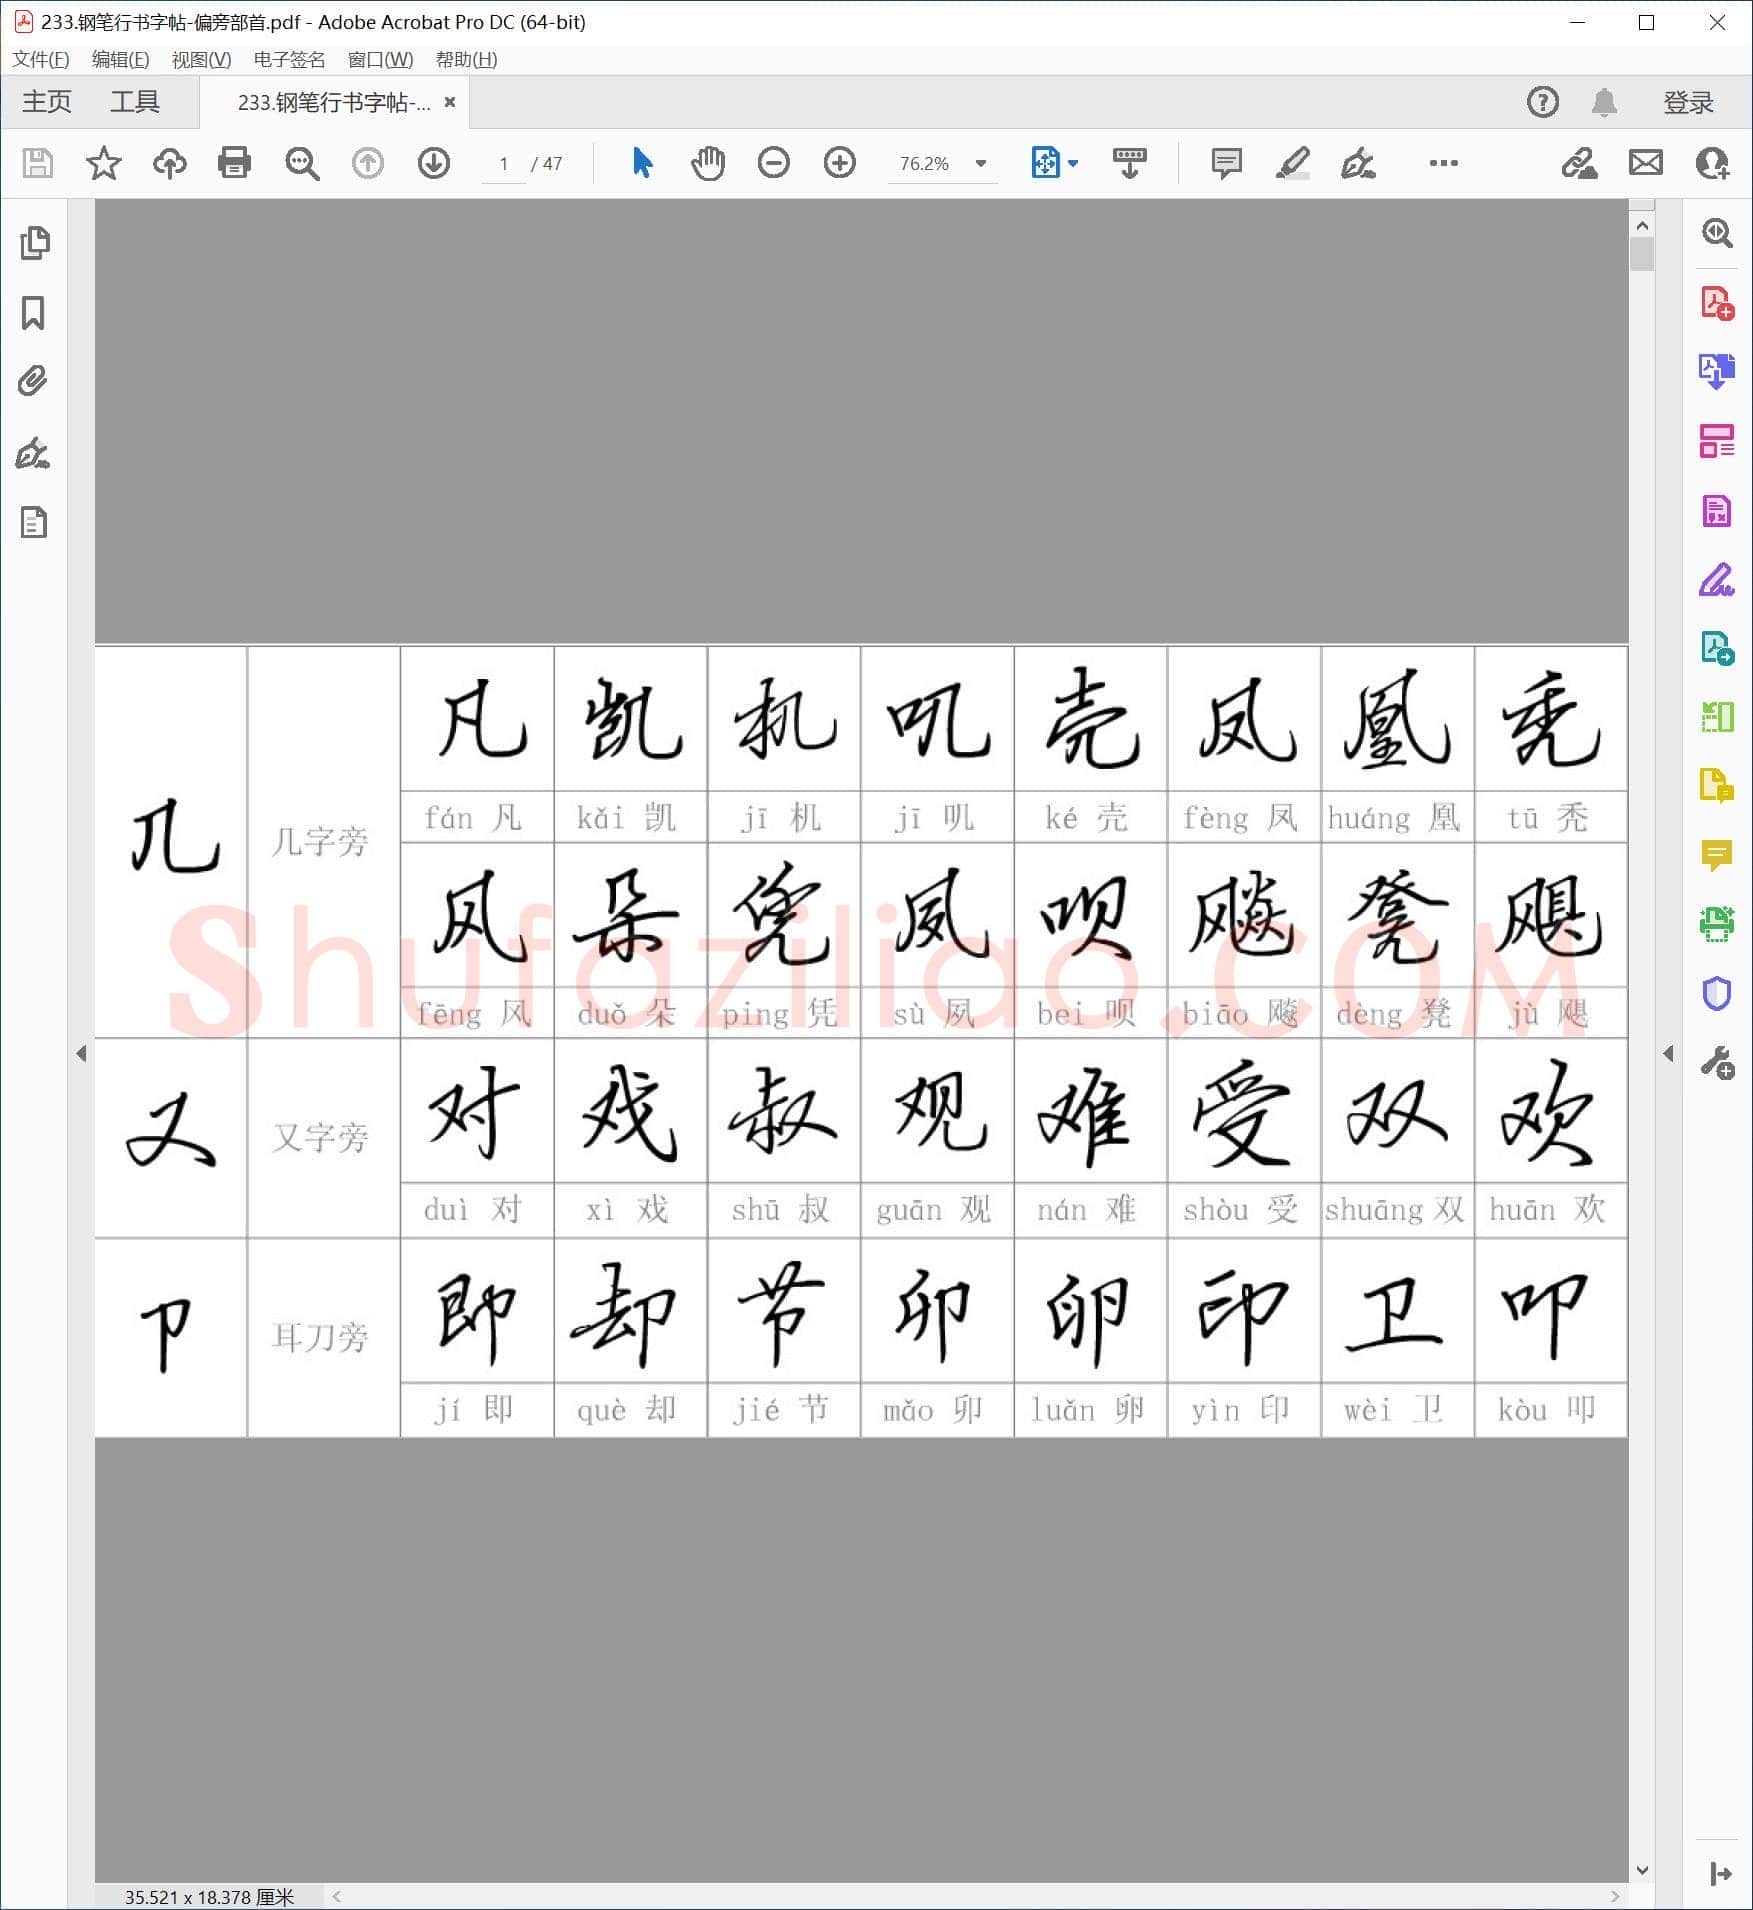Click the vertical scrollbar thumb
The width and height of the screenshot is (1753, 1910).
(x=1642, y=255)
